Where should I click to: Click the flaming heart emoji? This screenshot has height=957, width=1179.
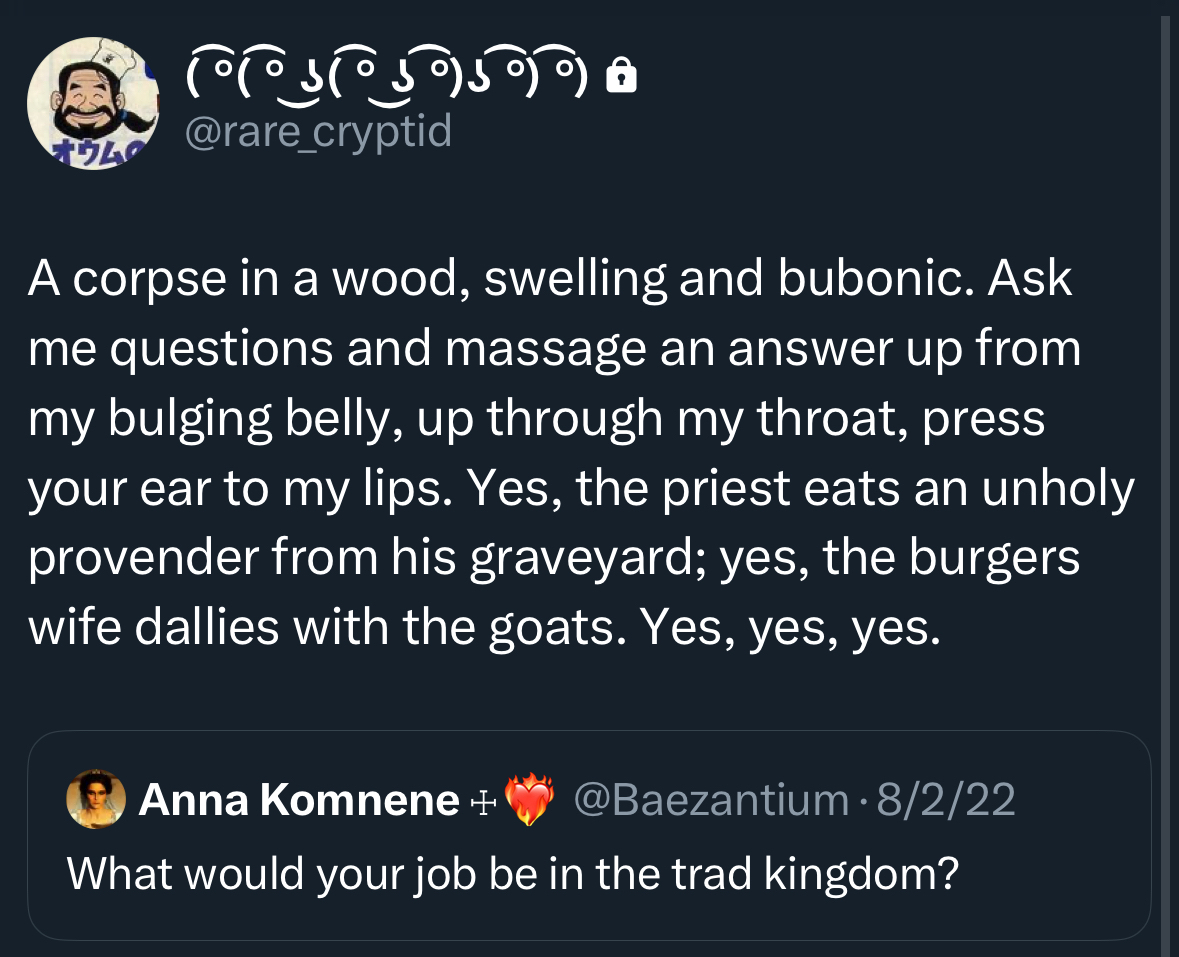pyautogui.click(x=529, y=802)
